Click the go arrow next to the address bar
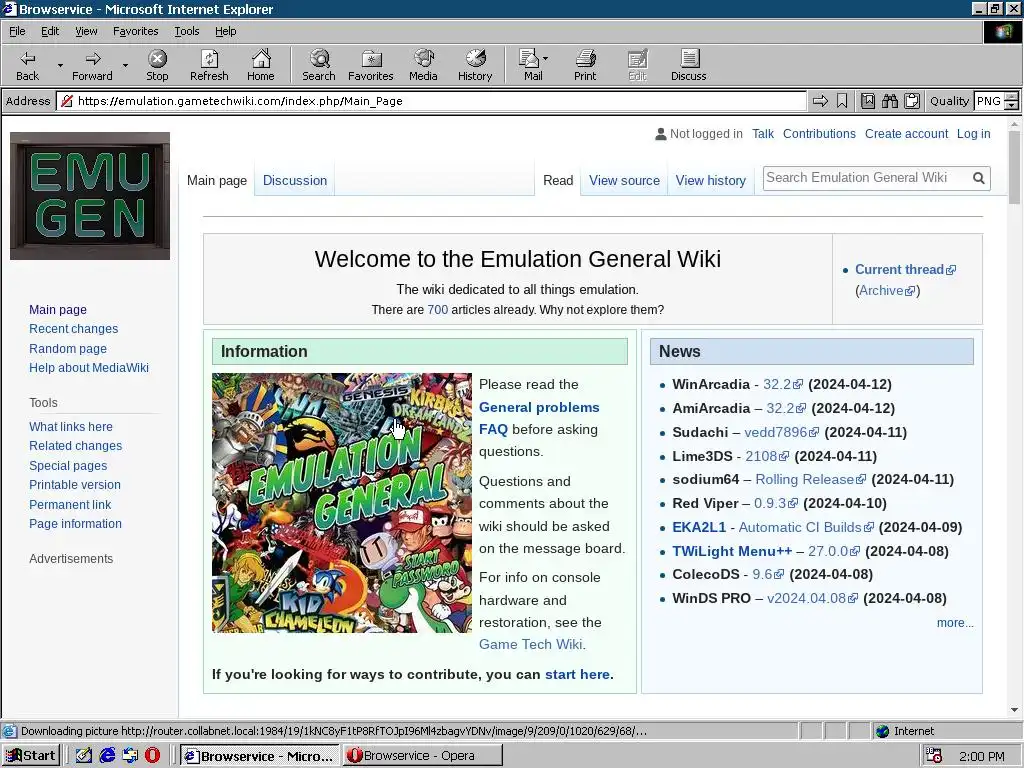Image resolution: width=1024 pixels, height=768 pixels. (820, 101)
